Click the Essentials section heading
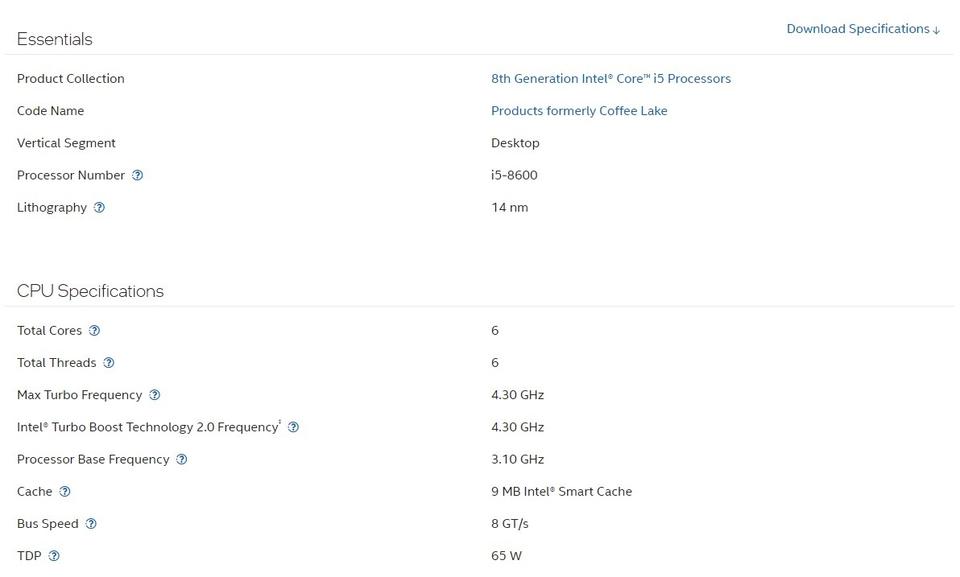Screen dimensions: 960x577 [x=55, y=39]
